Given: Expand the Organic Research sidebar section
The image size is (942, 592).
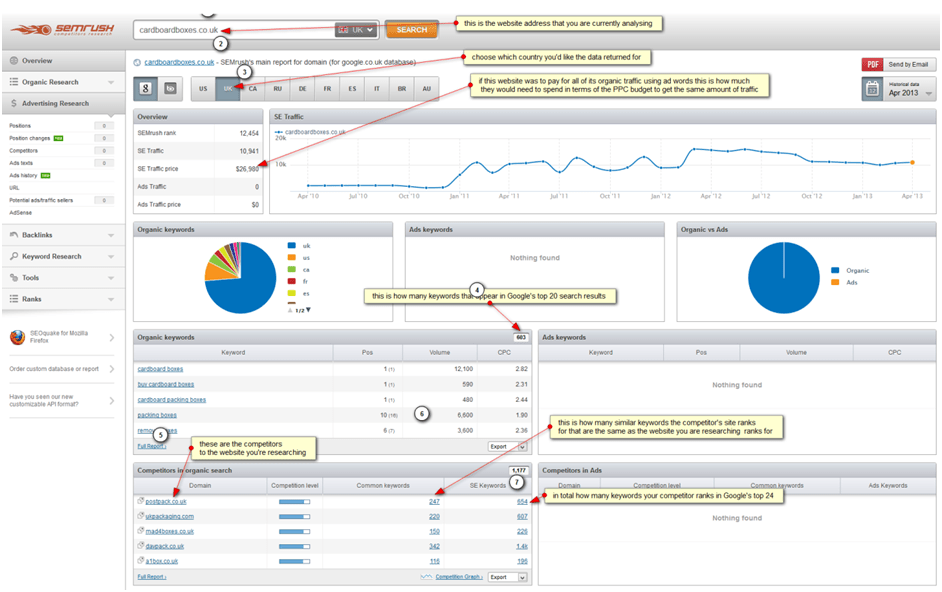Looking at the screenshot, I should [111, 82].
